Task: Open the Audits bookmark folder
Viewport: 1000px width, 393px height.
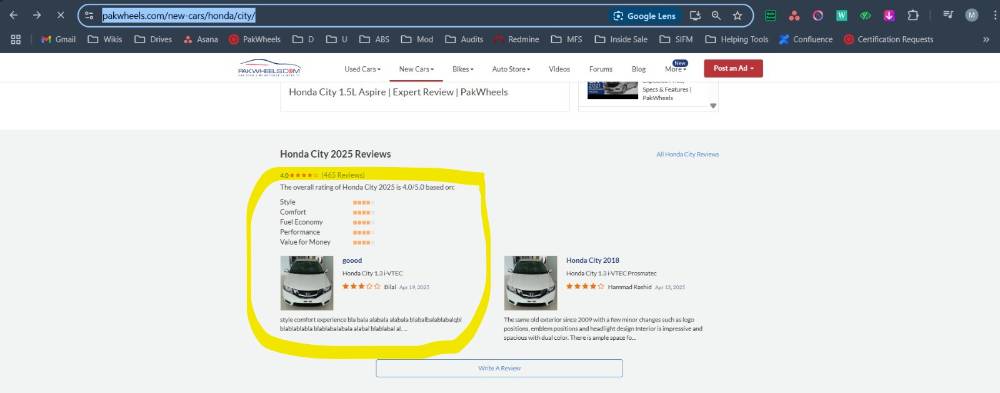Action: click(x=464, y=39)
